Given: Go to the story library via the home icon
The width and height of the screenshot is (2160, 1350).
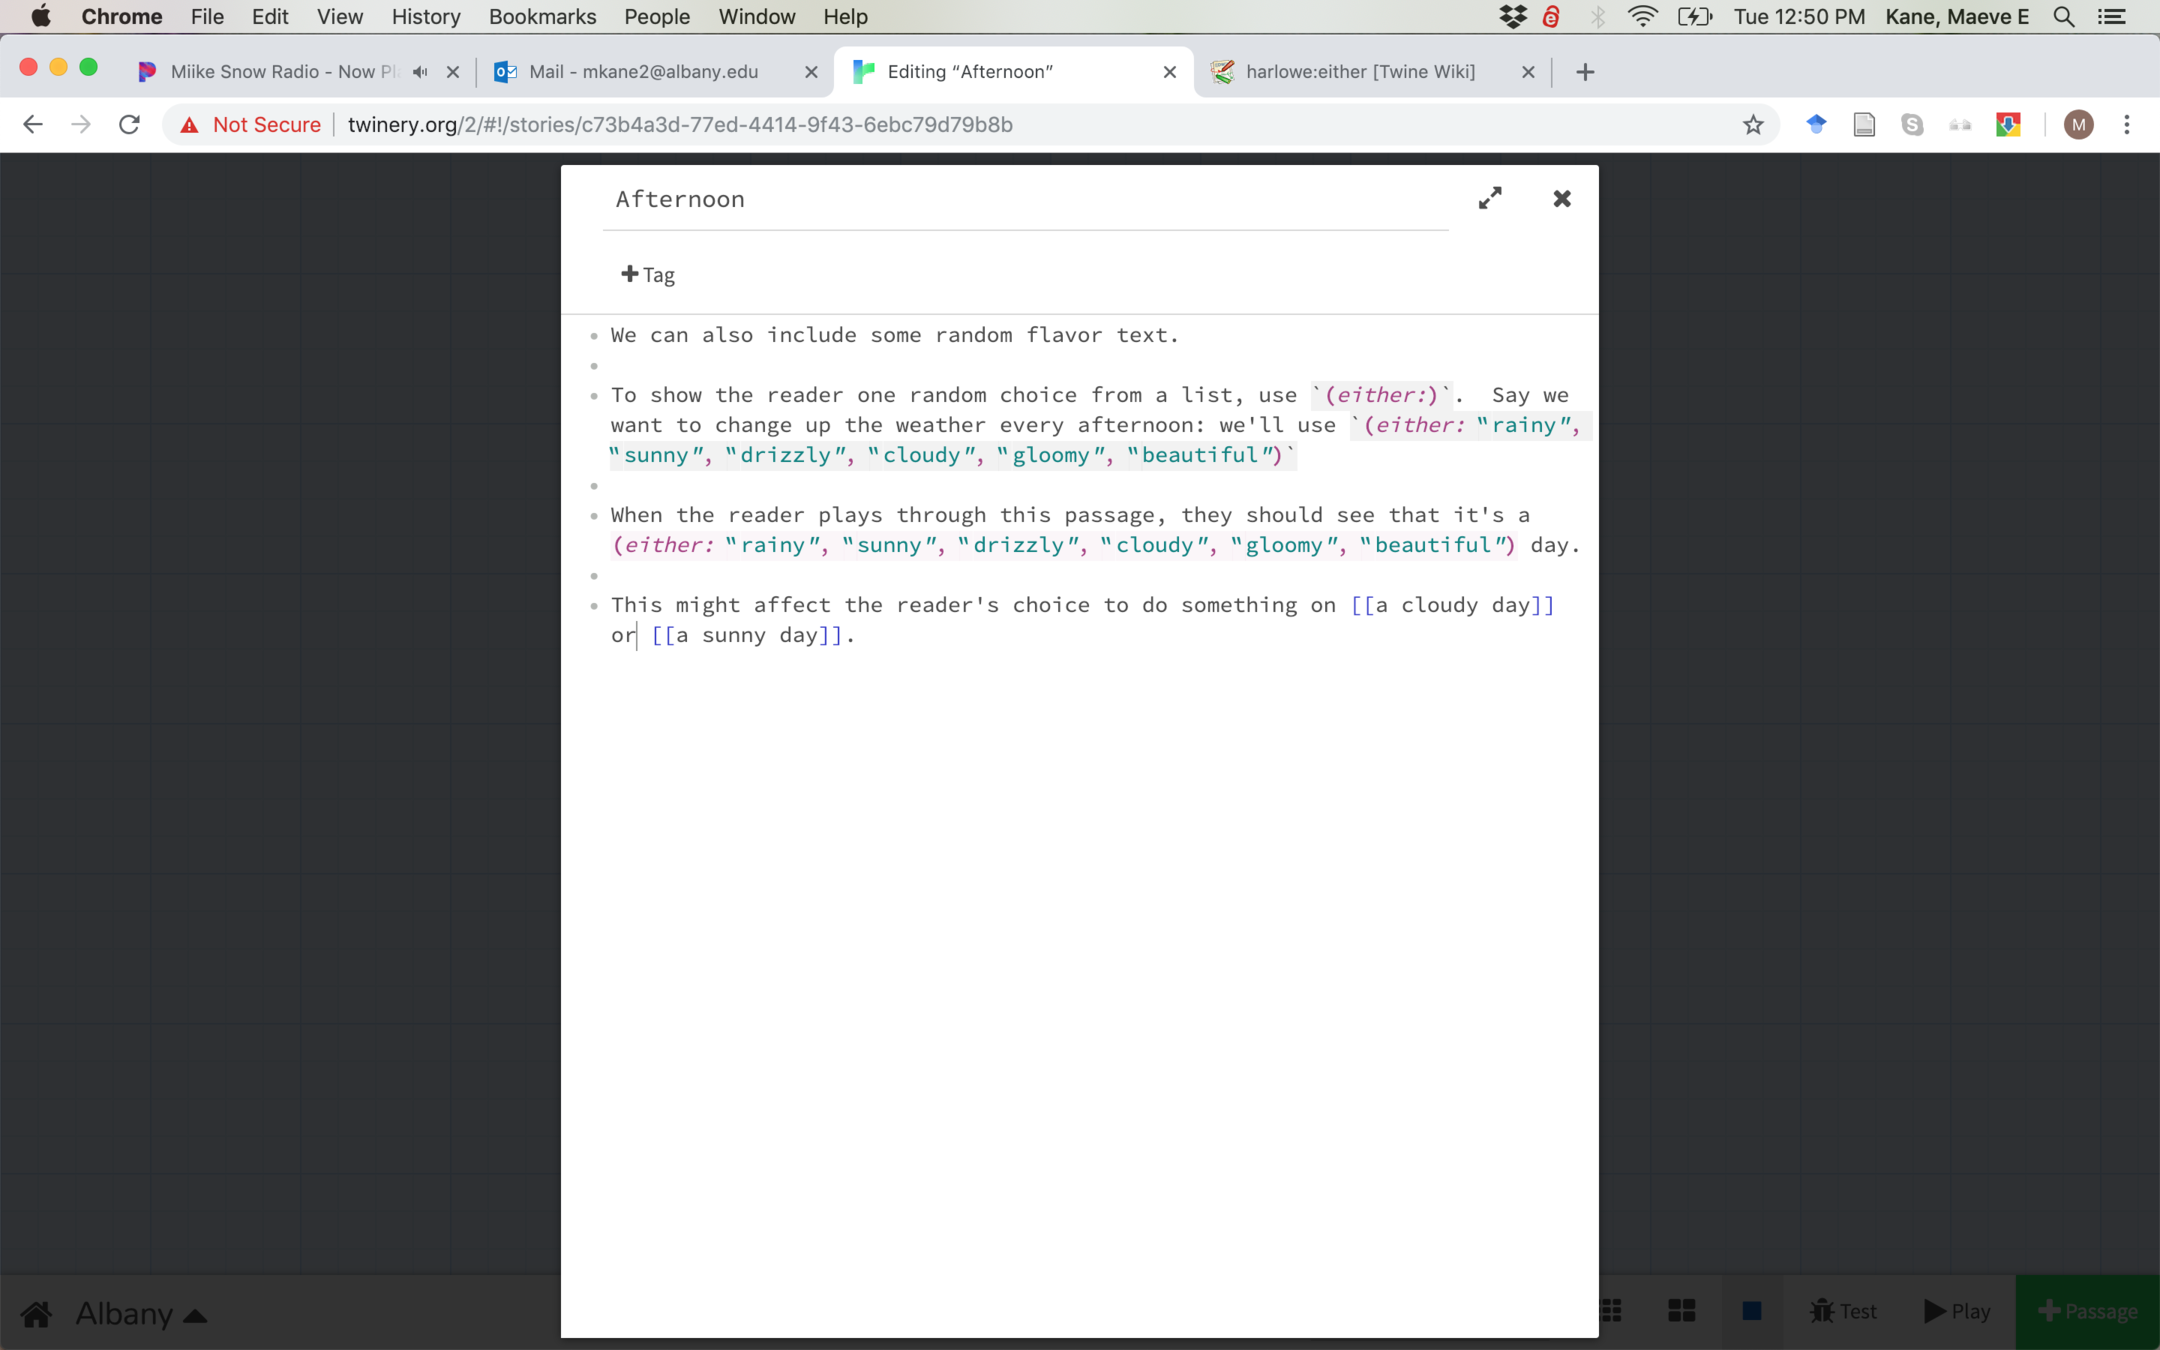Looking at the screenshot, I should (37, 1313).
